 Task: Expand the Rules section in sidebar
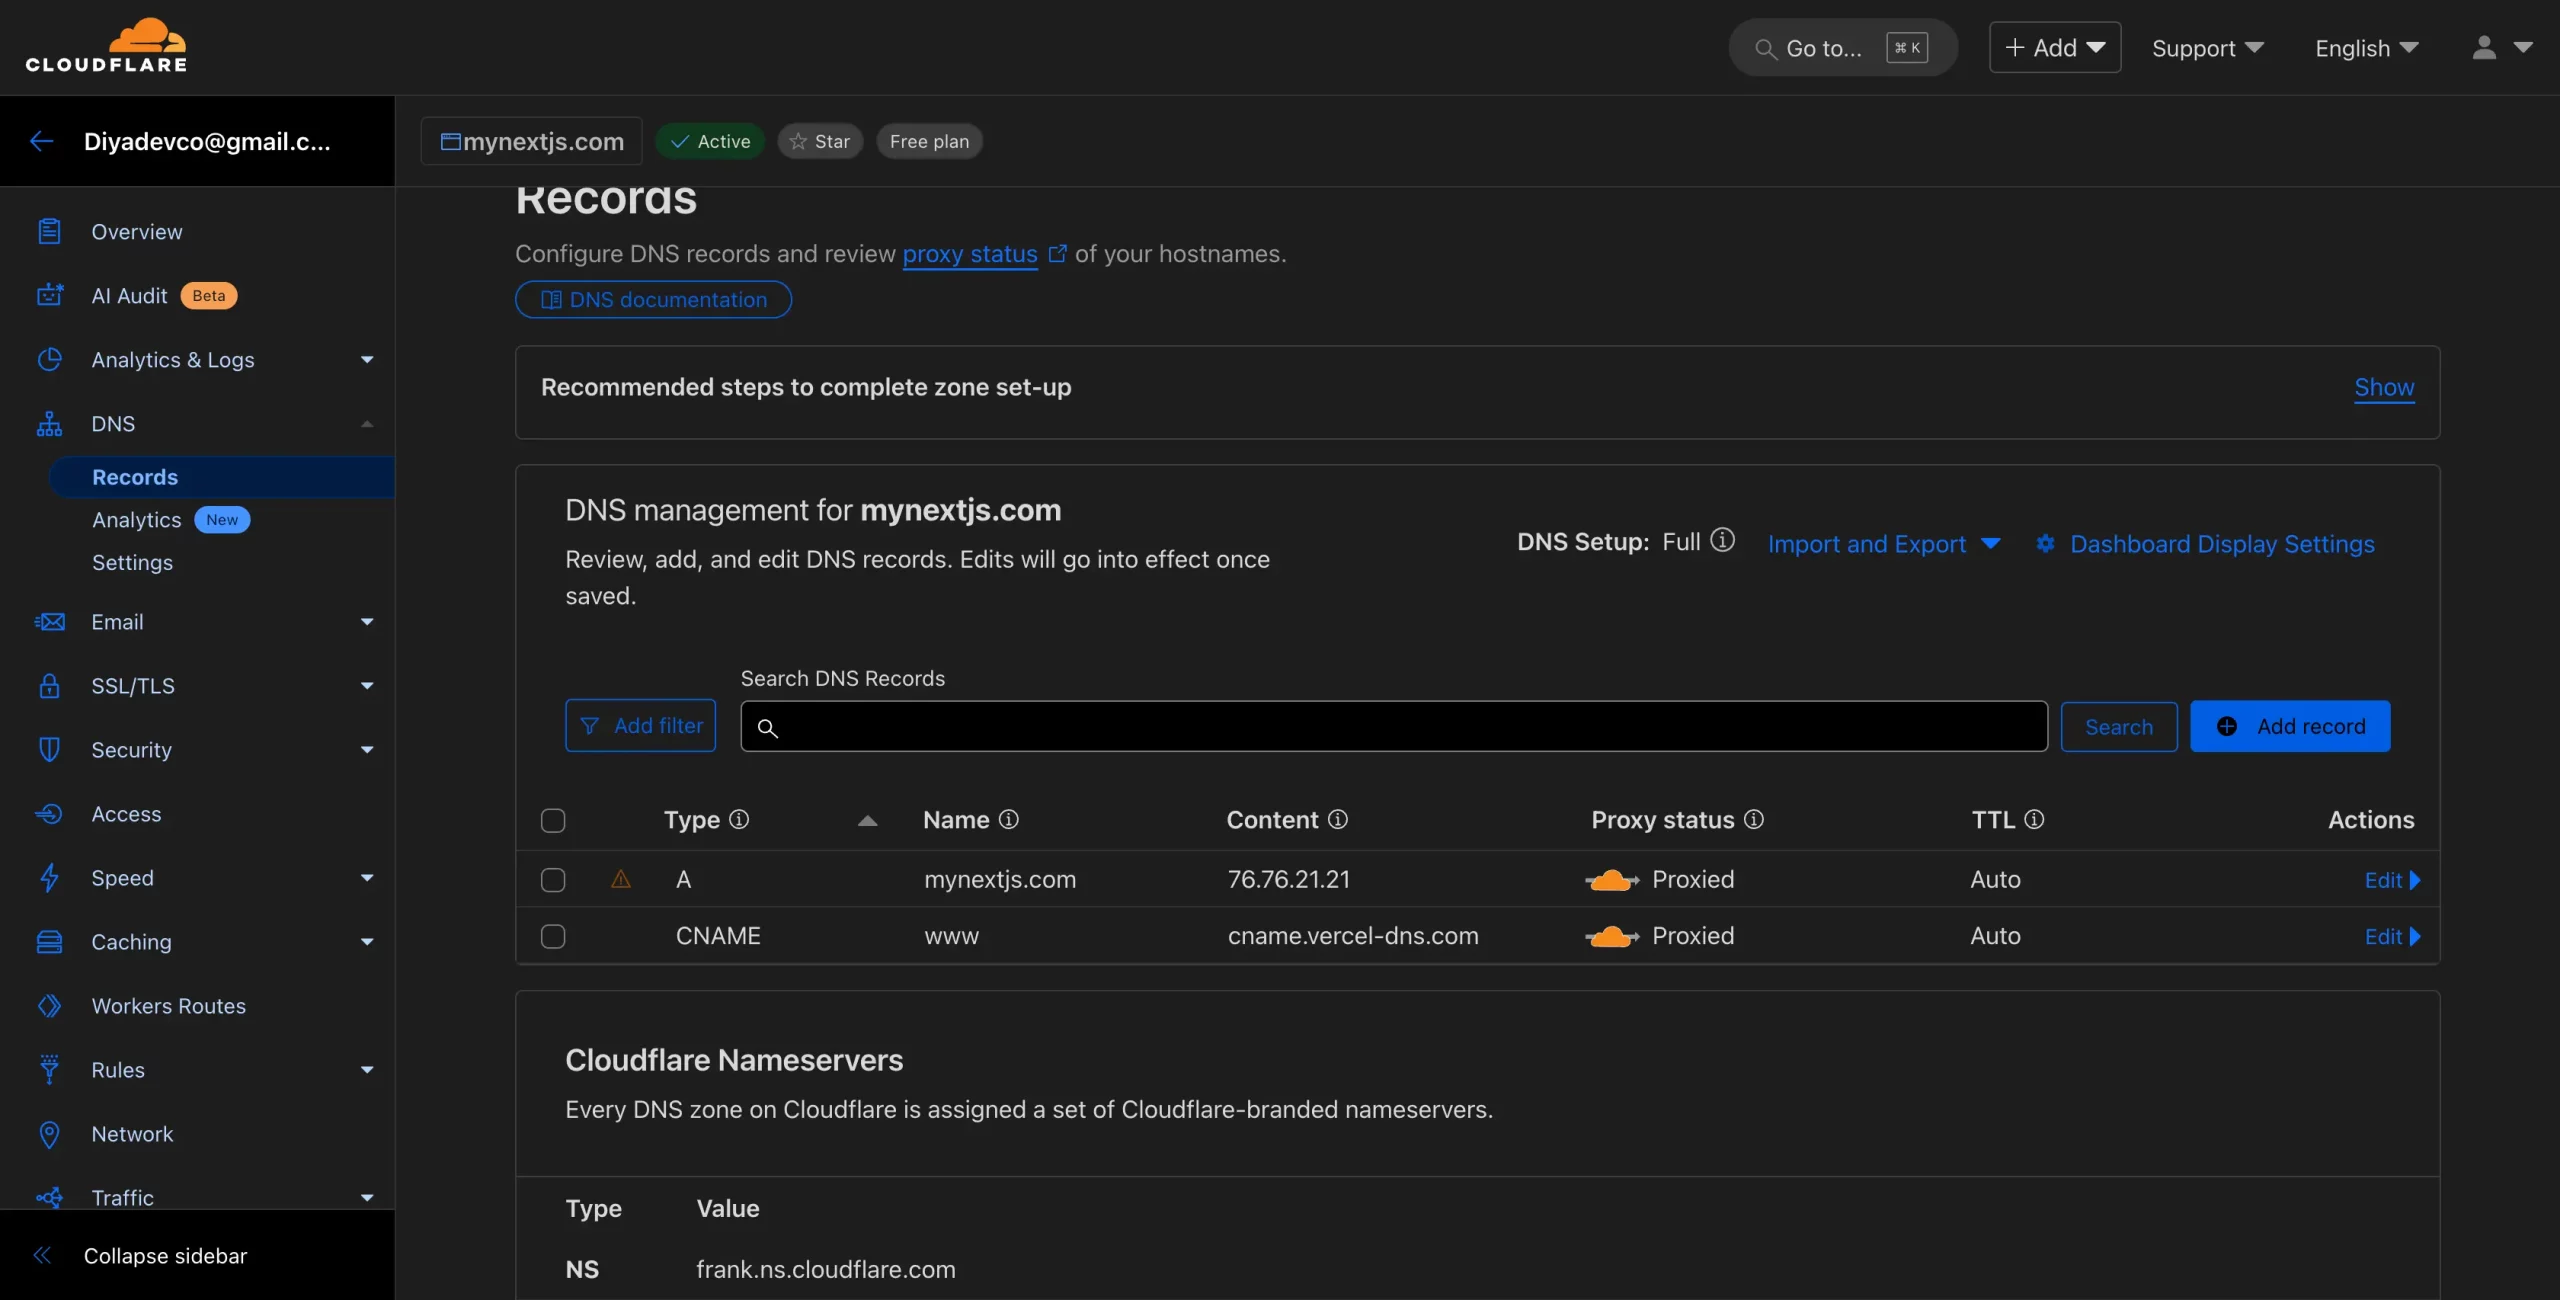click(366, 1070)
